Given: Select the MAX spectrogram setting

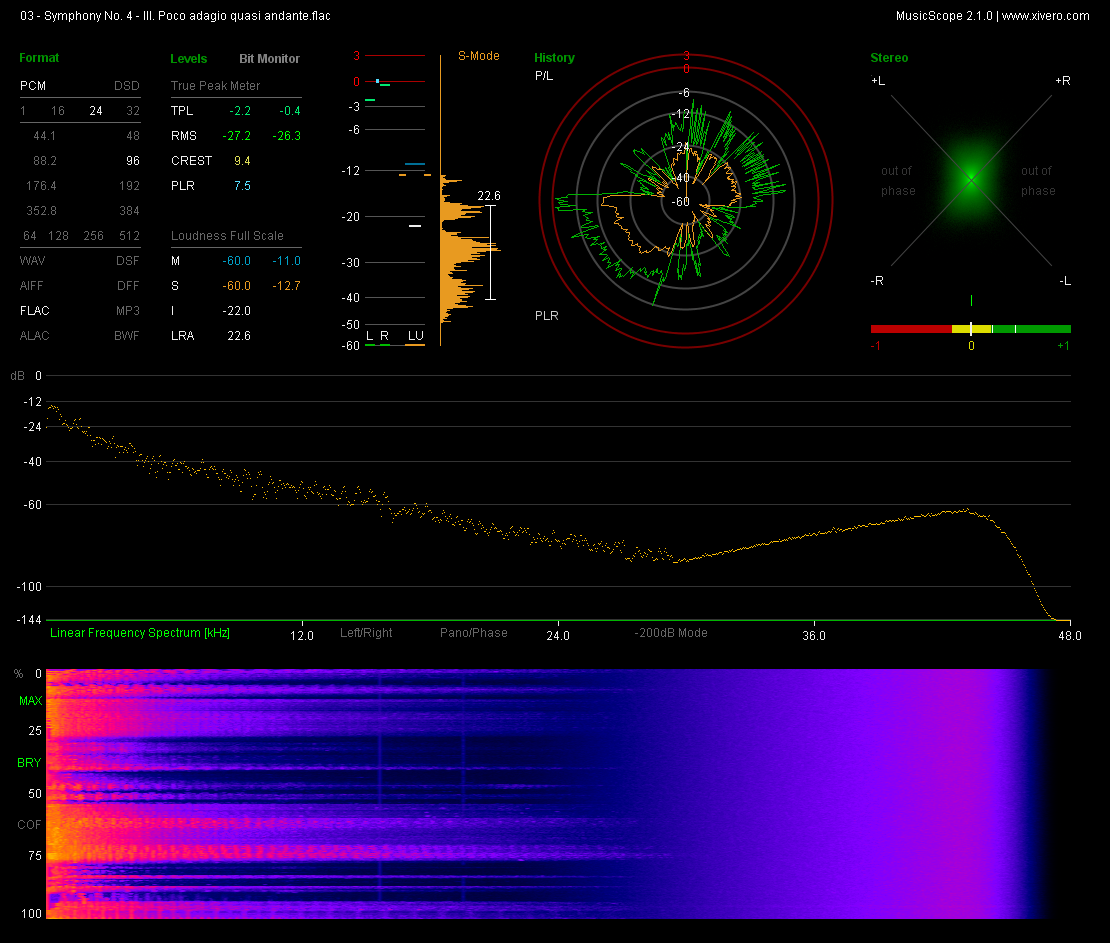Looking at the screenshot, I should click(x=30, y=701).
